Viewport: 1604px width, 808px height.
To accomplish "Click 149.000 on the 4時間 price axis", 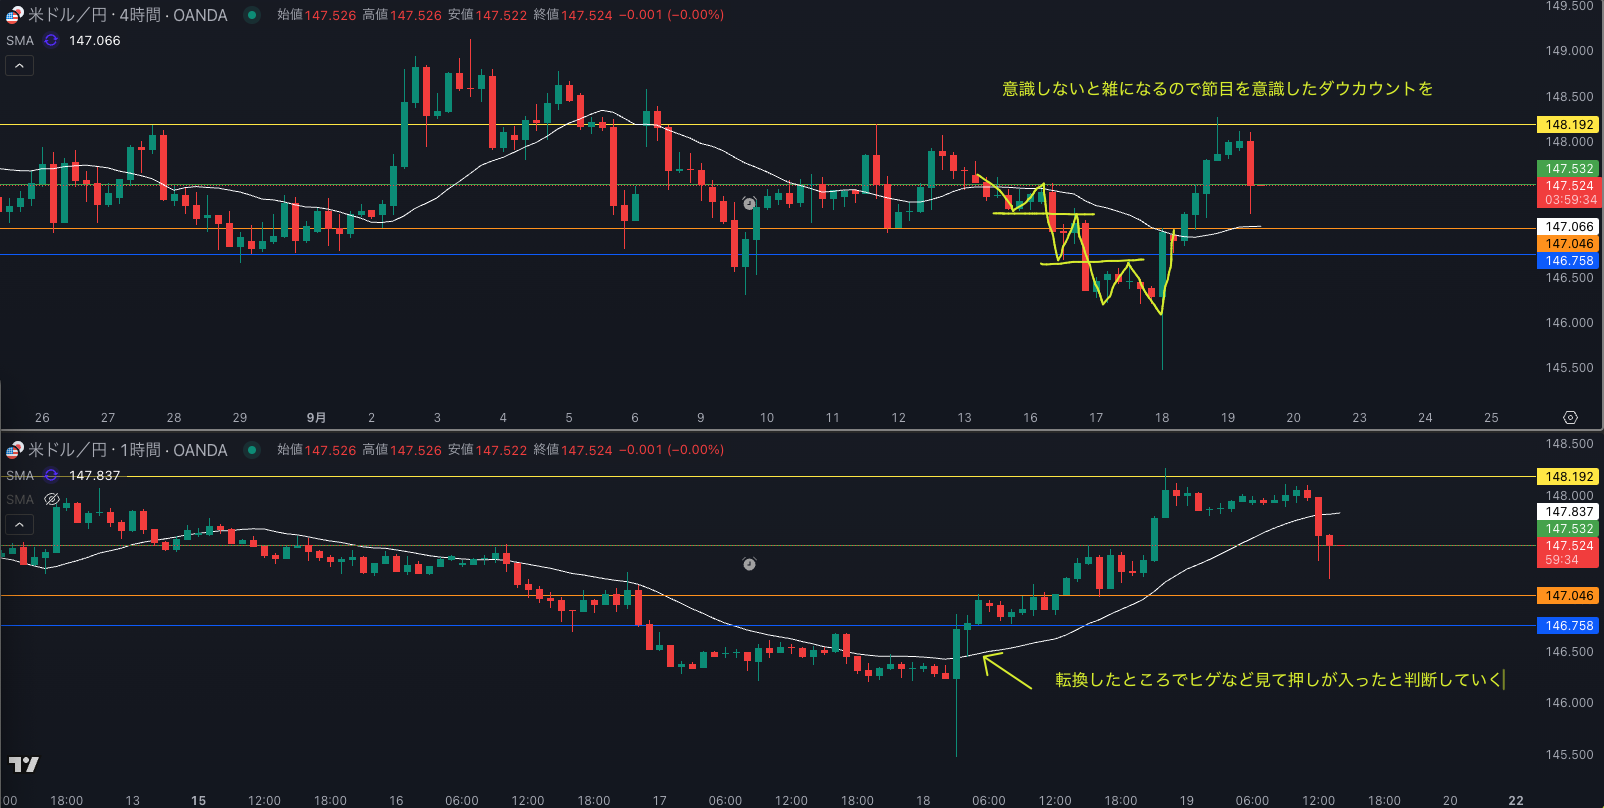I will 1569,50.
